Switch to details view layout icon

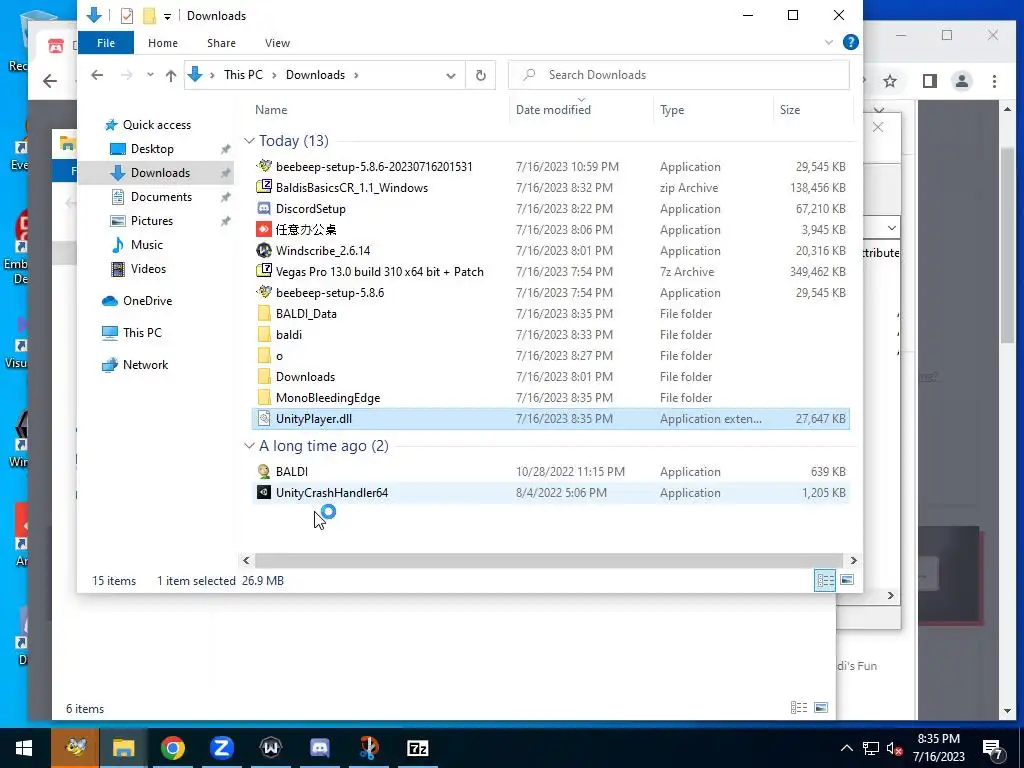coord(825,580)
